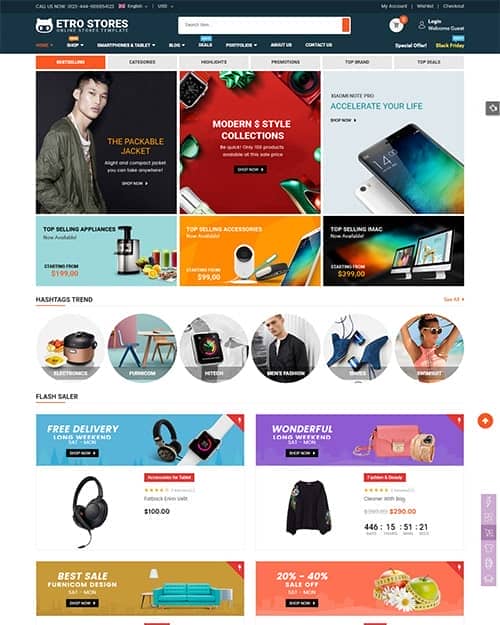Screen dimensions: 500x625
Task: Click the See All hashtags link
Action: (454, 299)
